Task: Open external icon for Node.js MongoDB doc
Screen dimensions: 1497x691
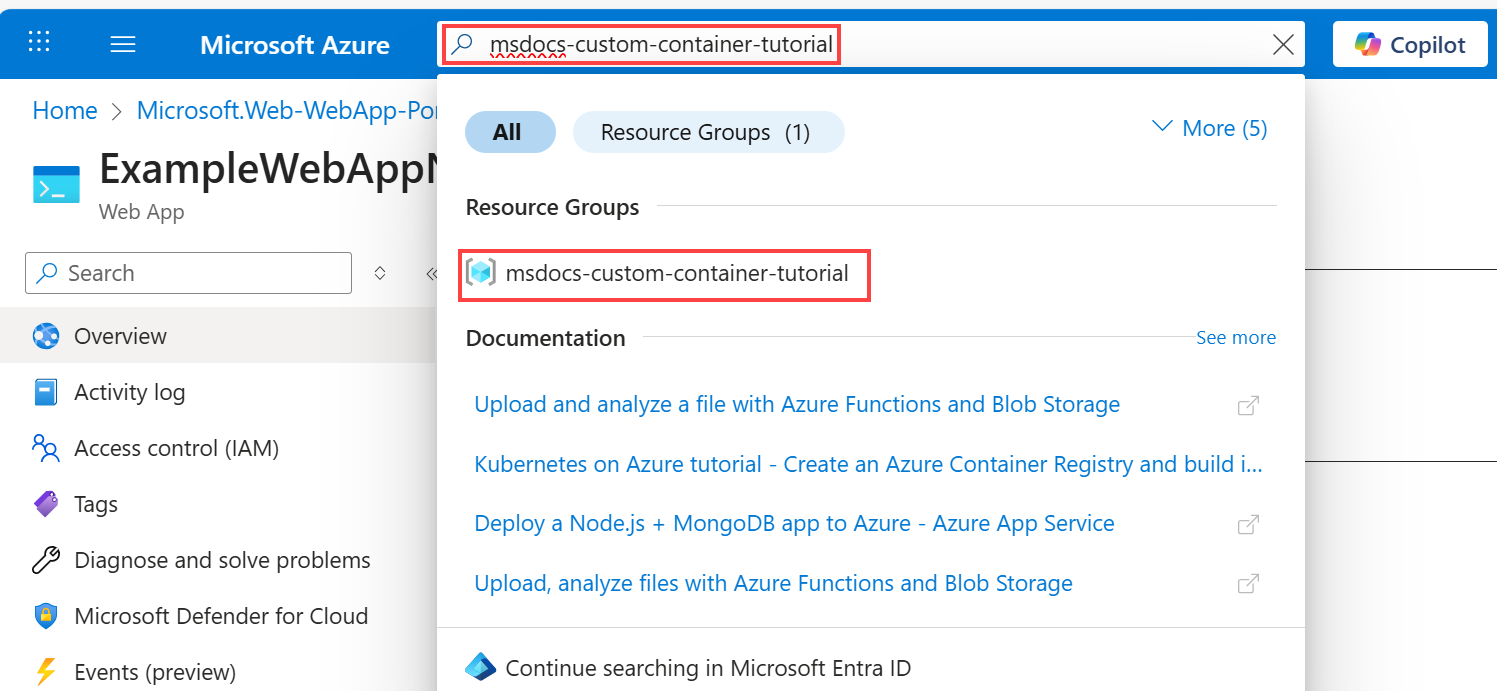Action: coord(1247,524)
